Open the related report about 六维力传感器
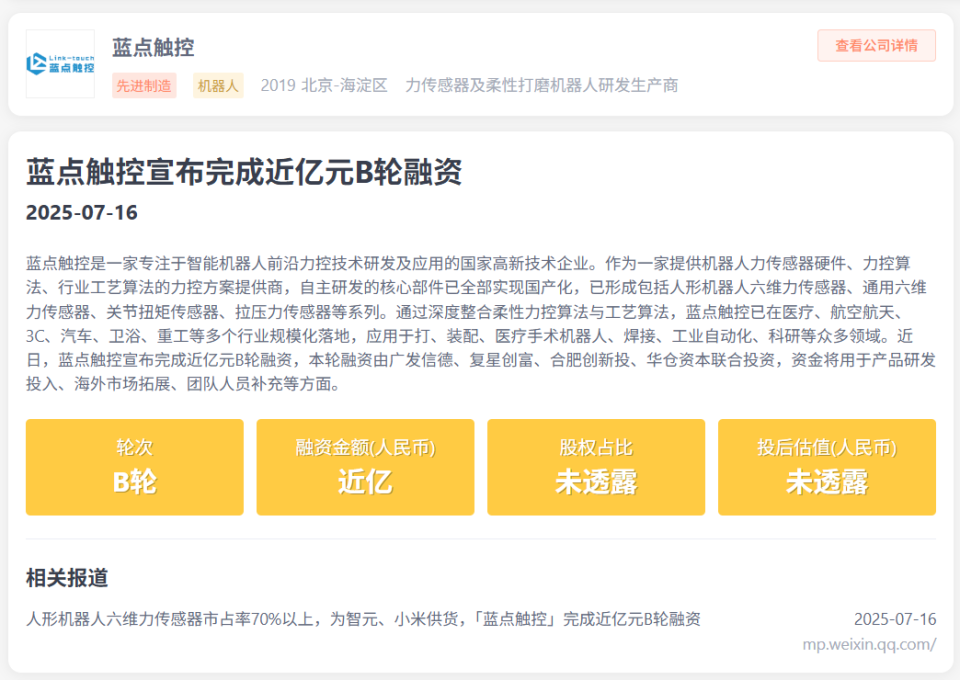This screenshot has width=960, height=680. pyautogui.click(x=363, y=619)
